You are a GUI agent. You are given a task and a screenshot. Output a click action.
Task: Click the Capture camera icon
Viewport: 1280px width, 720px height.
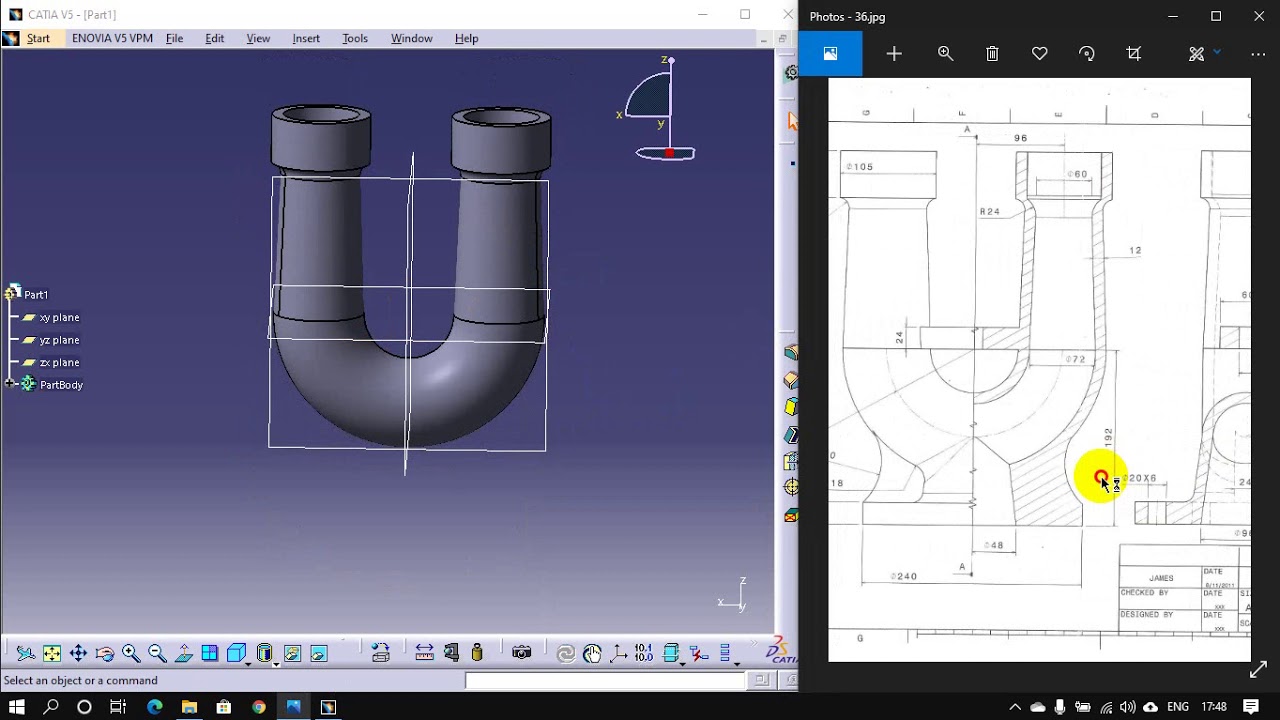coord(521,653)
